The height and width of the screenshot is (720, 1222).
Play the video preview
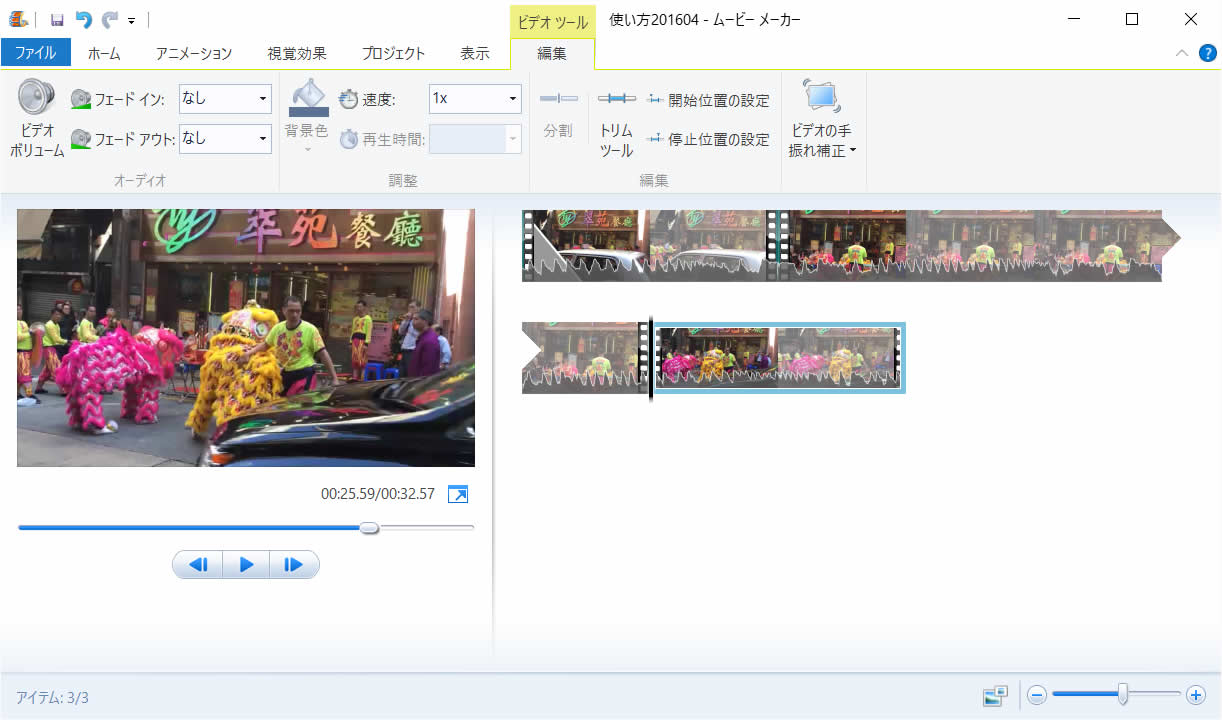tap(246, 565)
